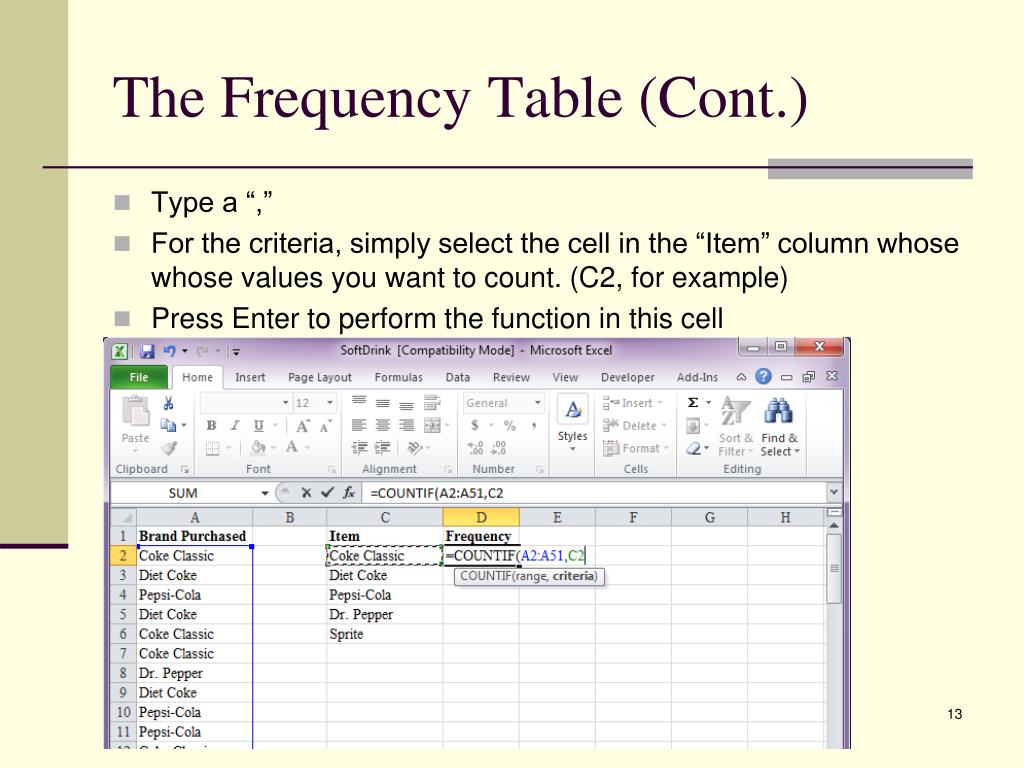Click vertical scrollbar up arrow

834,526
